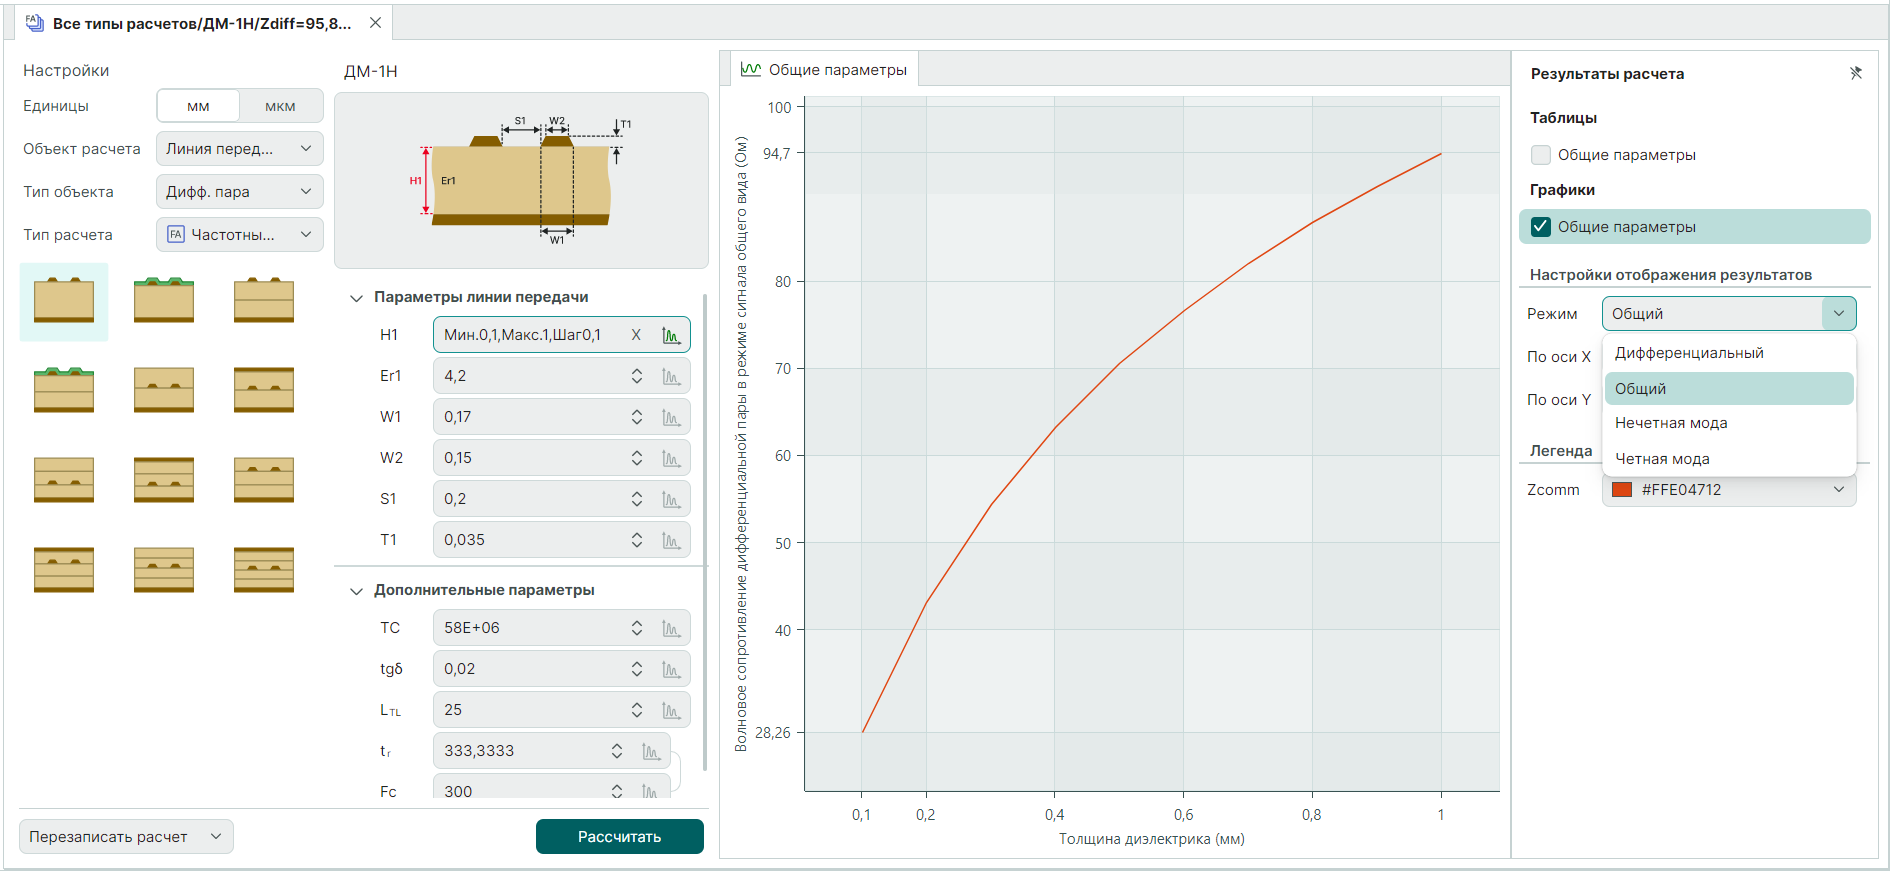The image size is (1890, 871).
Task: Click the Zcomm orange color swatch
Action: tap(1622, 490)
